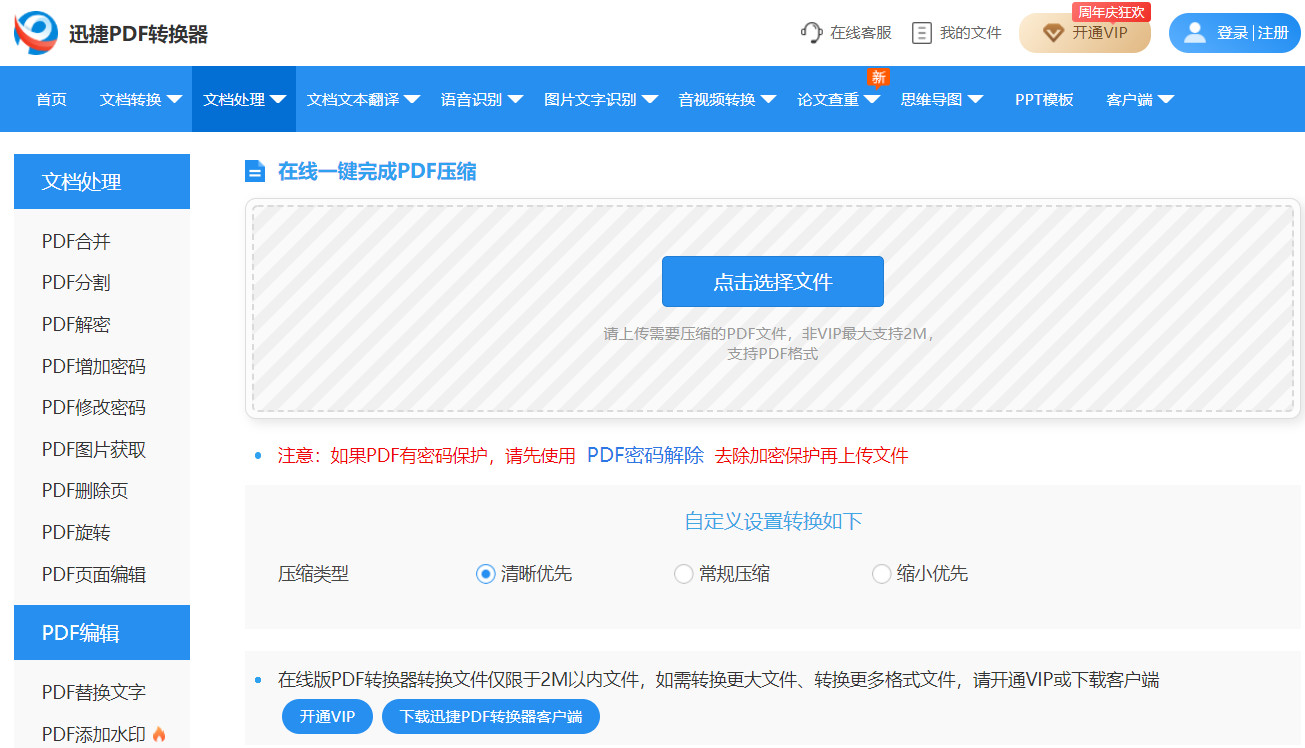Select the 清晰优先 compression option

click(485, 574)
